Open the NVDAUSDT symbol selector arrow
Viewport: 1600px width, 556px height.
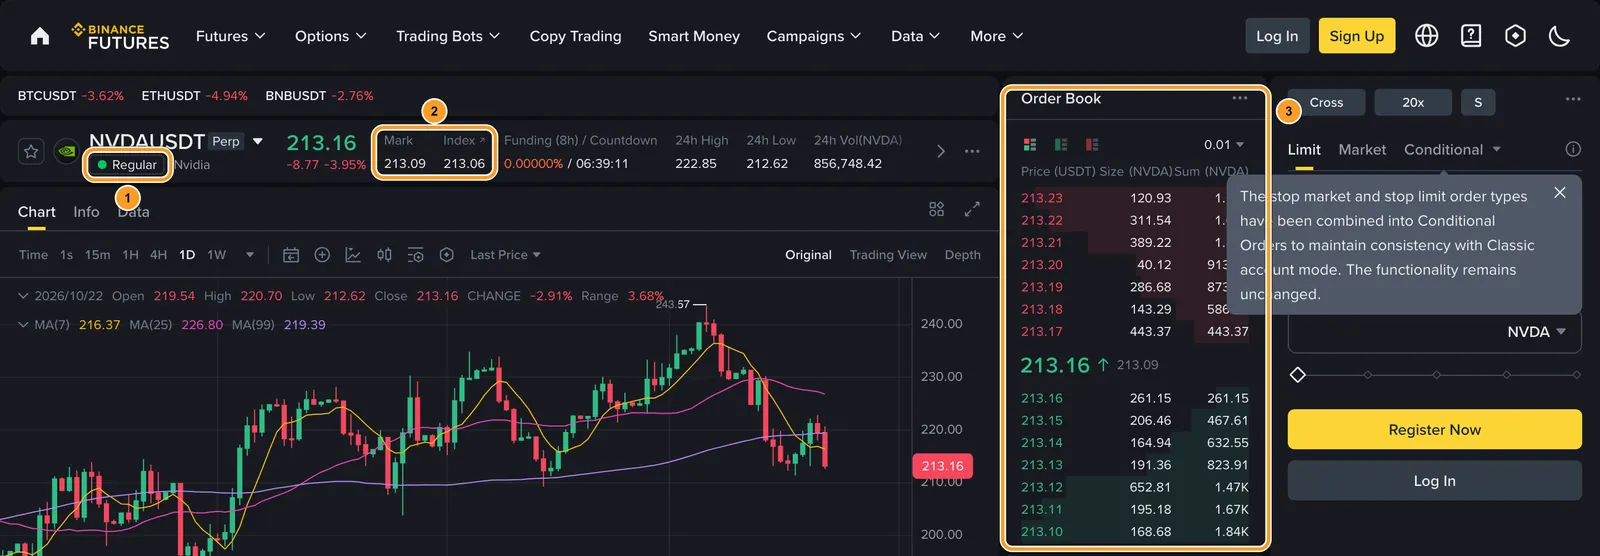258,141
